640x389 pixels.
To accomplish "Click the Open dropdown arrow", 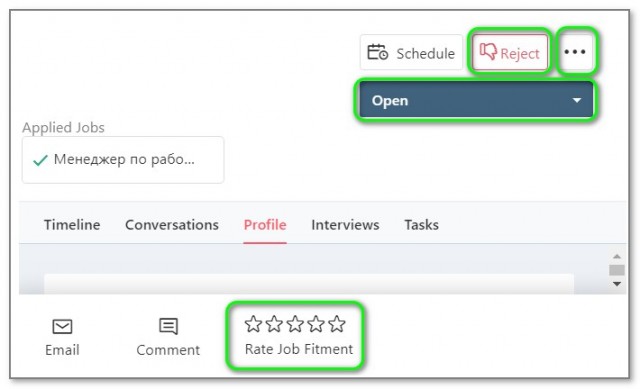I will click(576, 100).
